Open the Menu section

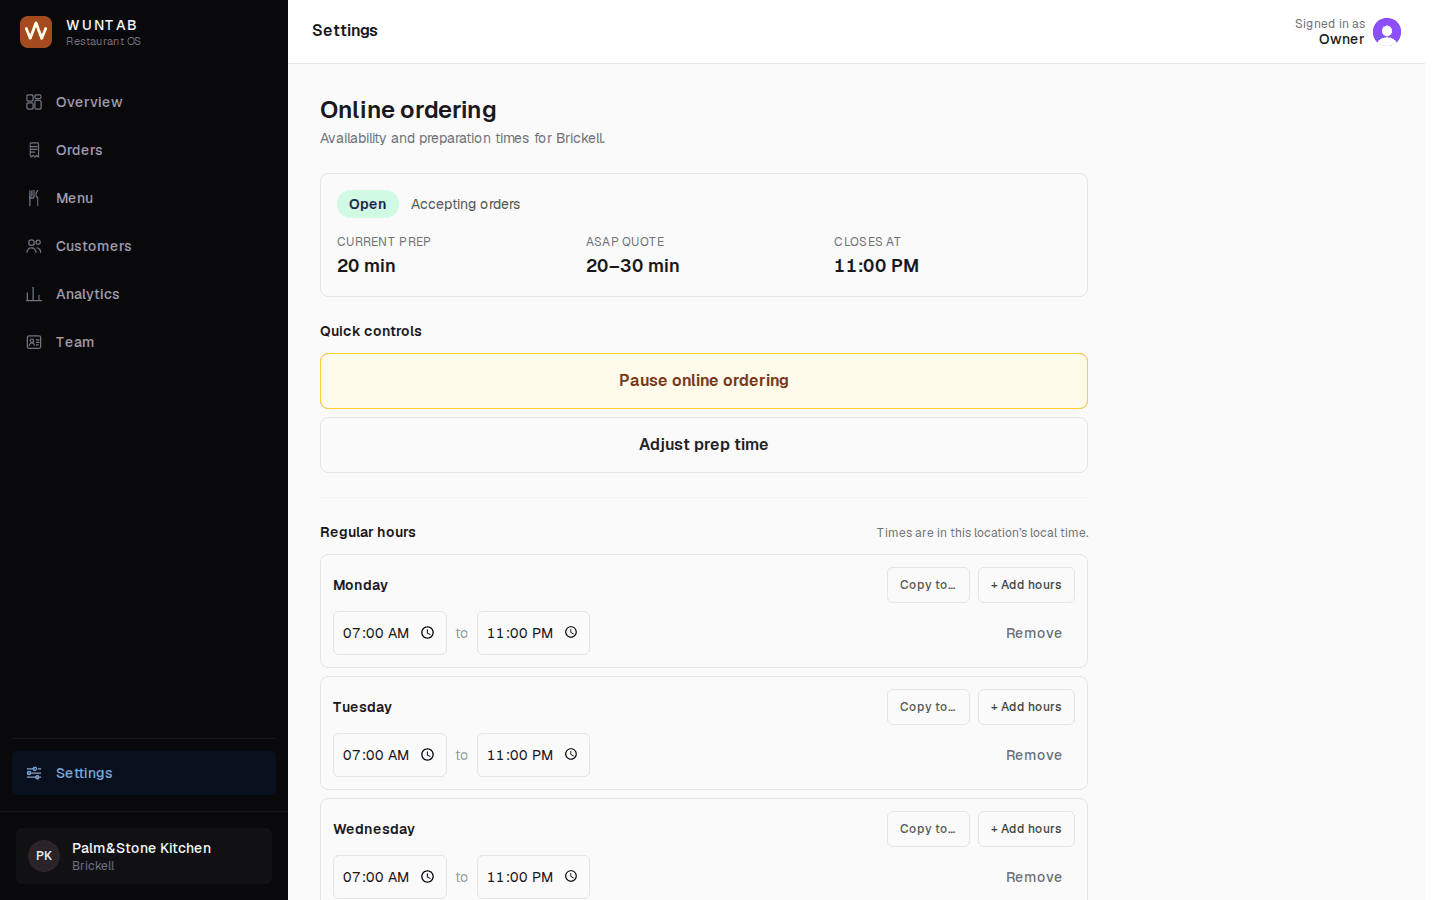(144, 198)
